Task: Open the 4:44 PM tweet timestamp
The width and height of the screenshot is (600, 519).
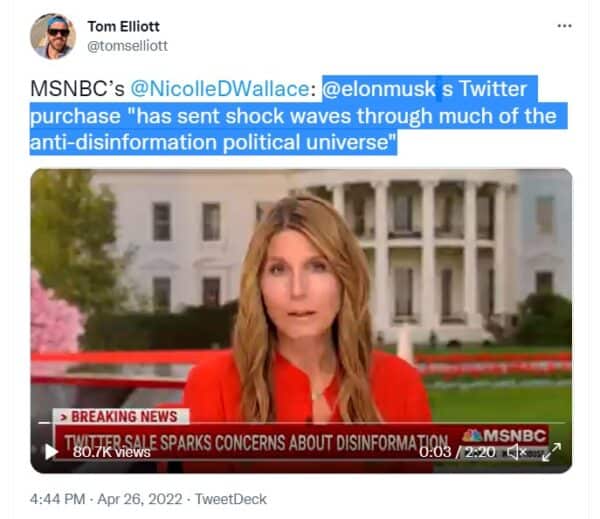Action: (x=57, y=499)
